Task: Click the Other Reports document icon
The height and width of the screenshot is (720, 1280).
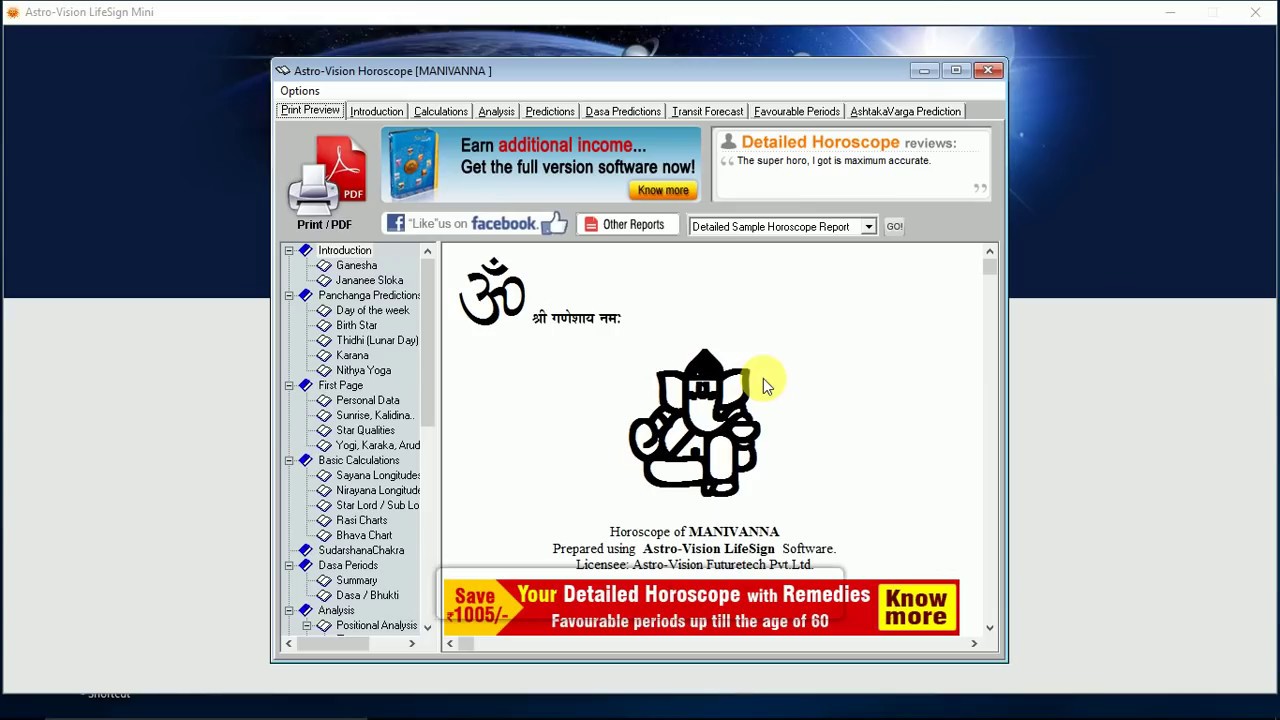Action: 591,225
